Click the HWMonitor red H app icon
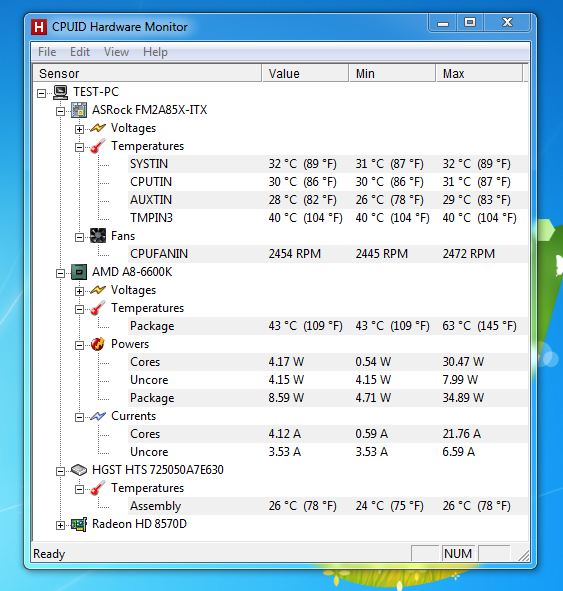 [x=39, y=27]
